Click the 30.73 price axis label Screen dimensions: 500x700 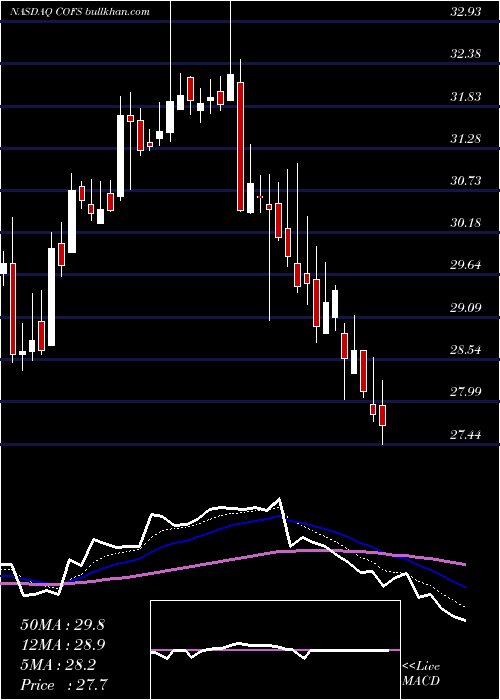coord(466,180)
